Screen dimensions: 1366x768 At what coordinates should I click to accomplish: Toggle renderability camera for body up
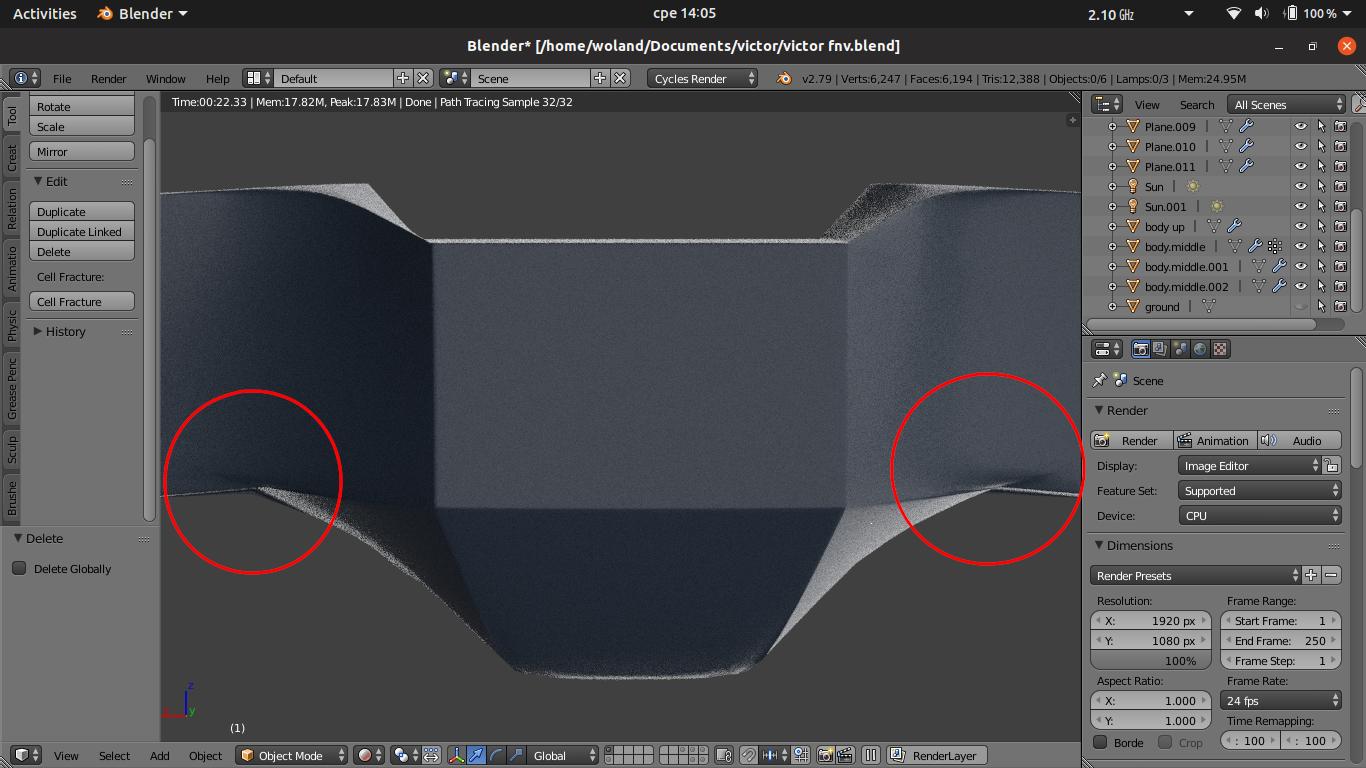coord(1341,227)
